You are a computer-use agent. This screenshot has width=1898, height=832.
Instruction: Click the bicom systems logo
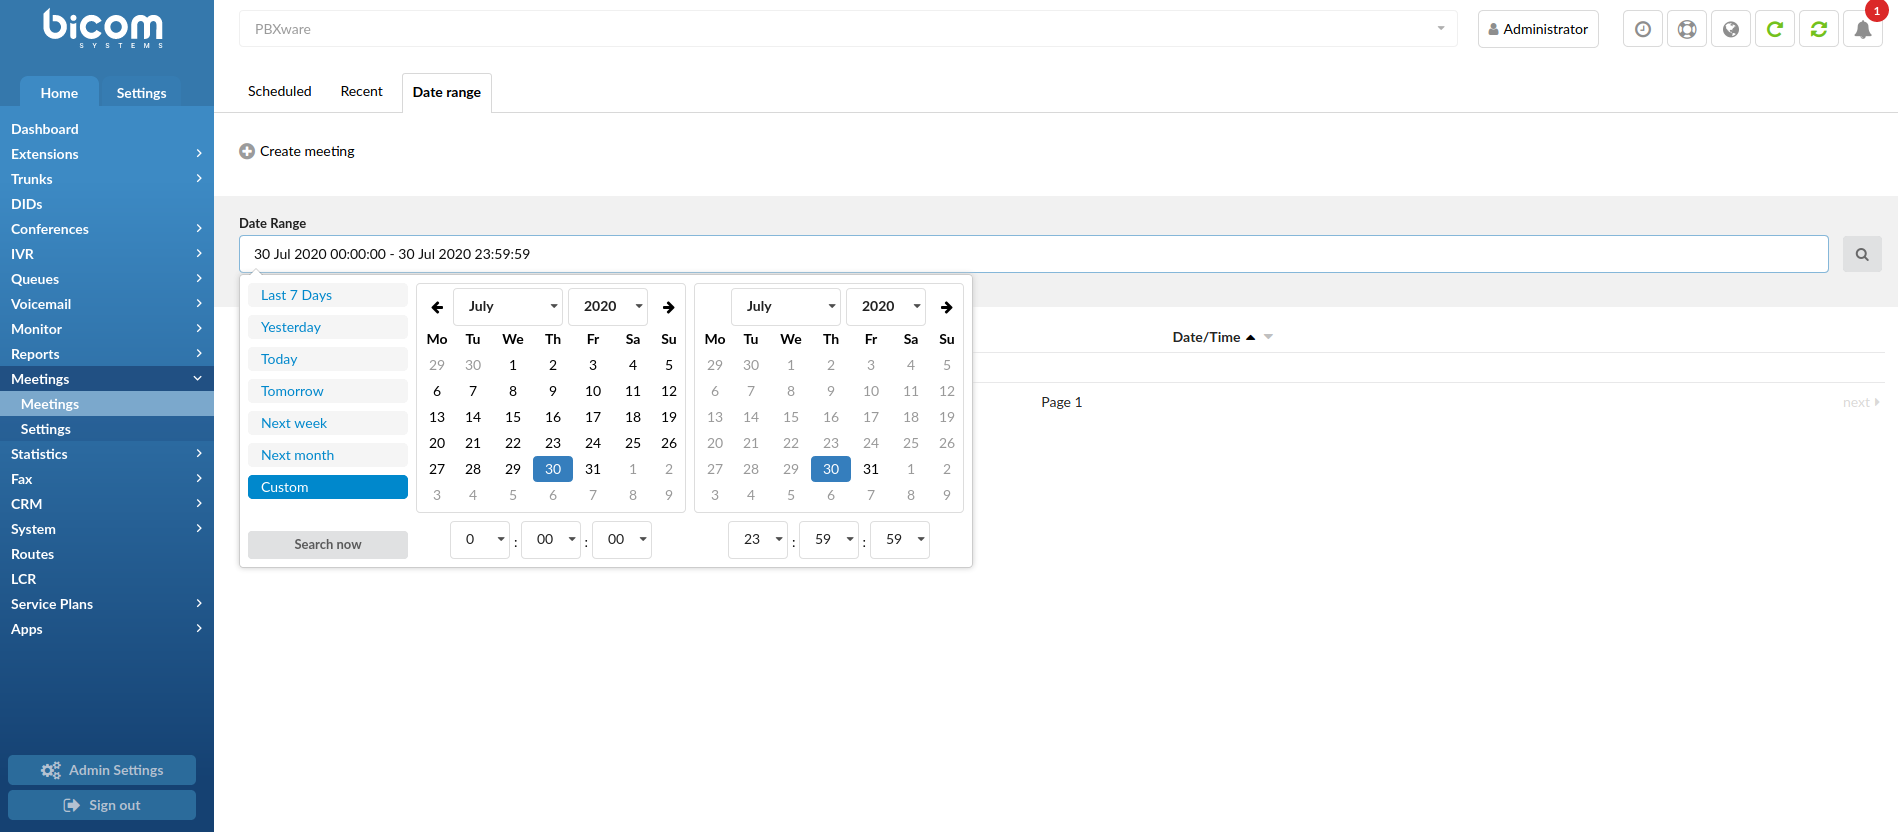pos(103,28)
